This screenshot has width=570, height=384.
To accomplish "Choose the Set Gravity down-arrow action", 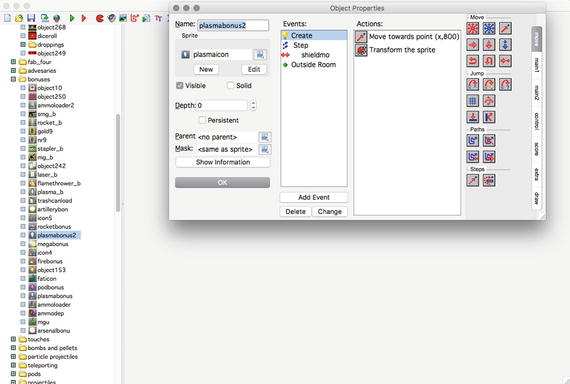I will coord(505,45).
